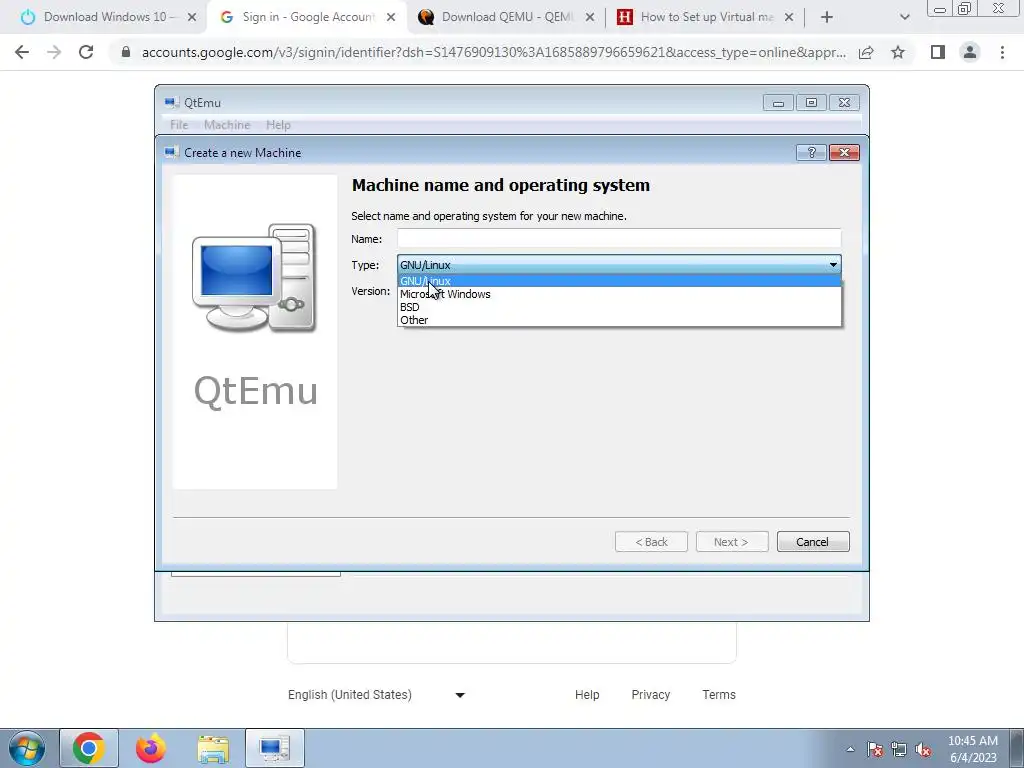Maximize the QtEmu window
The image size is (1024, 768).
[x=811, y=103]
